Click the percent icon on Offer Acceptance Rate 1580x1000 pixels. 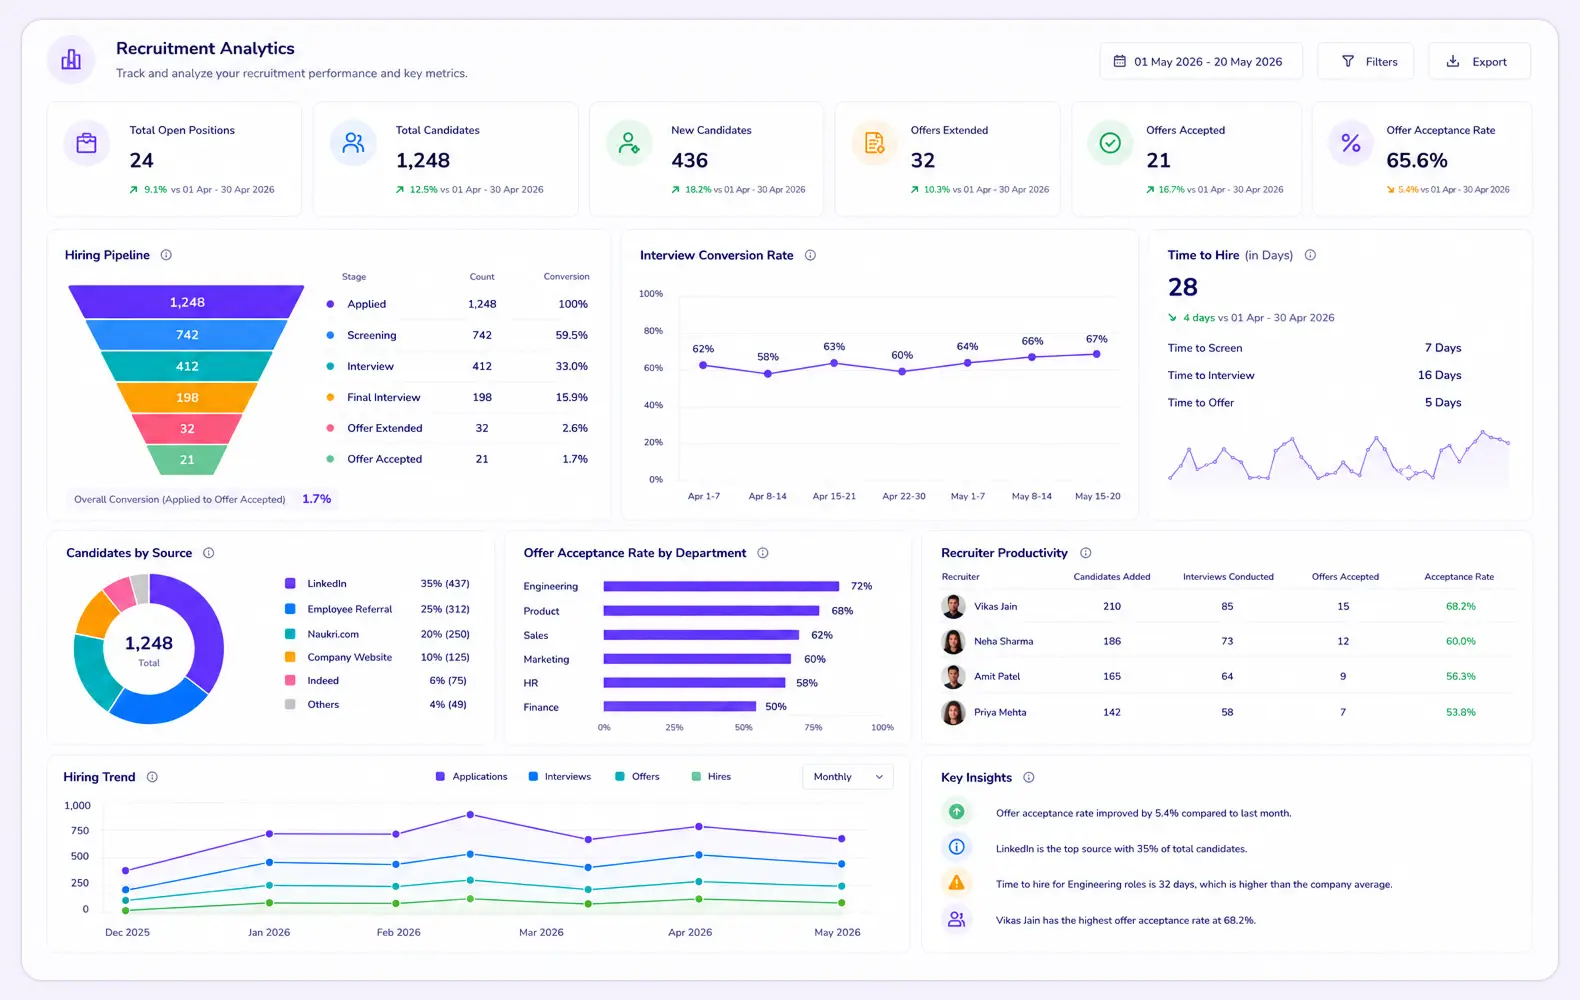point(1351,143)
